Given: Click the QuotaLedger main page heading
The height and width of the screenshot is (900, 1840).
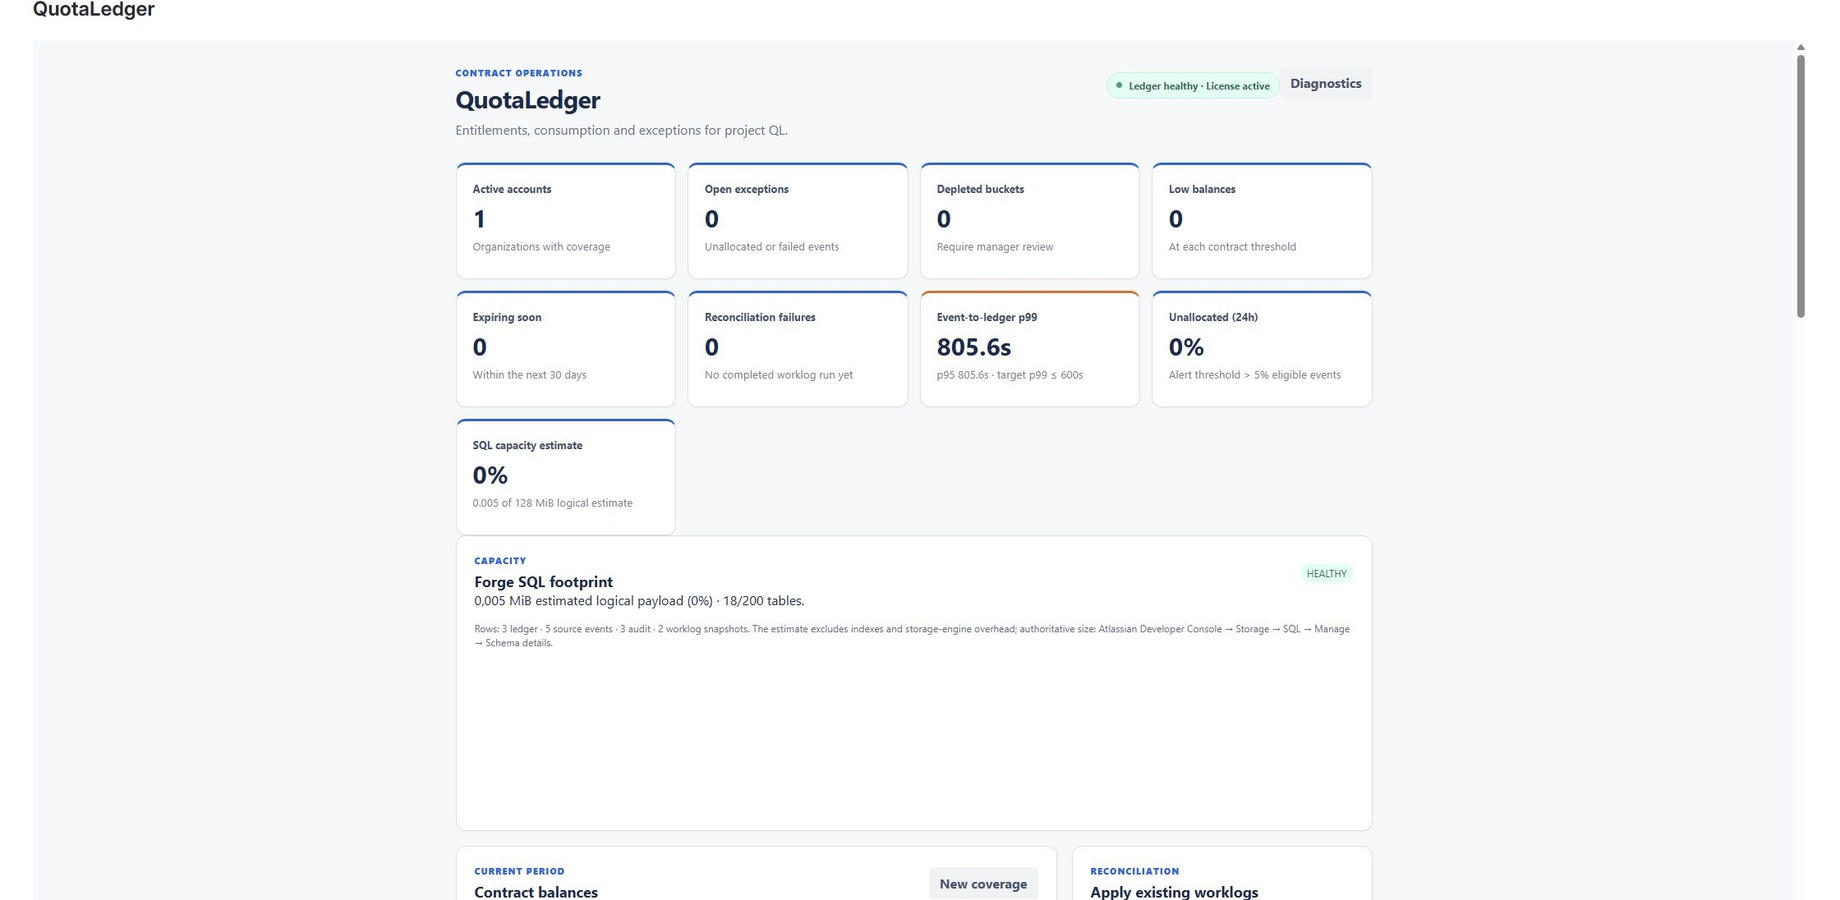Looking at the screenshot, I should coord(528,100).
